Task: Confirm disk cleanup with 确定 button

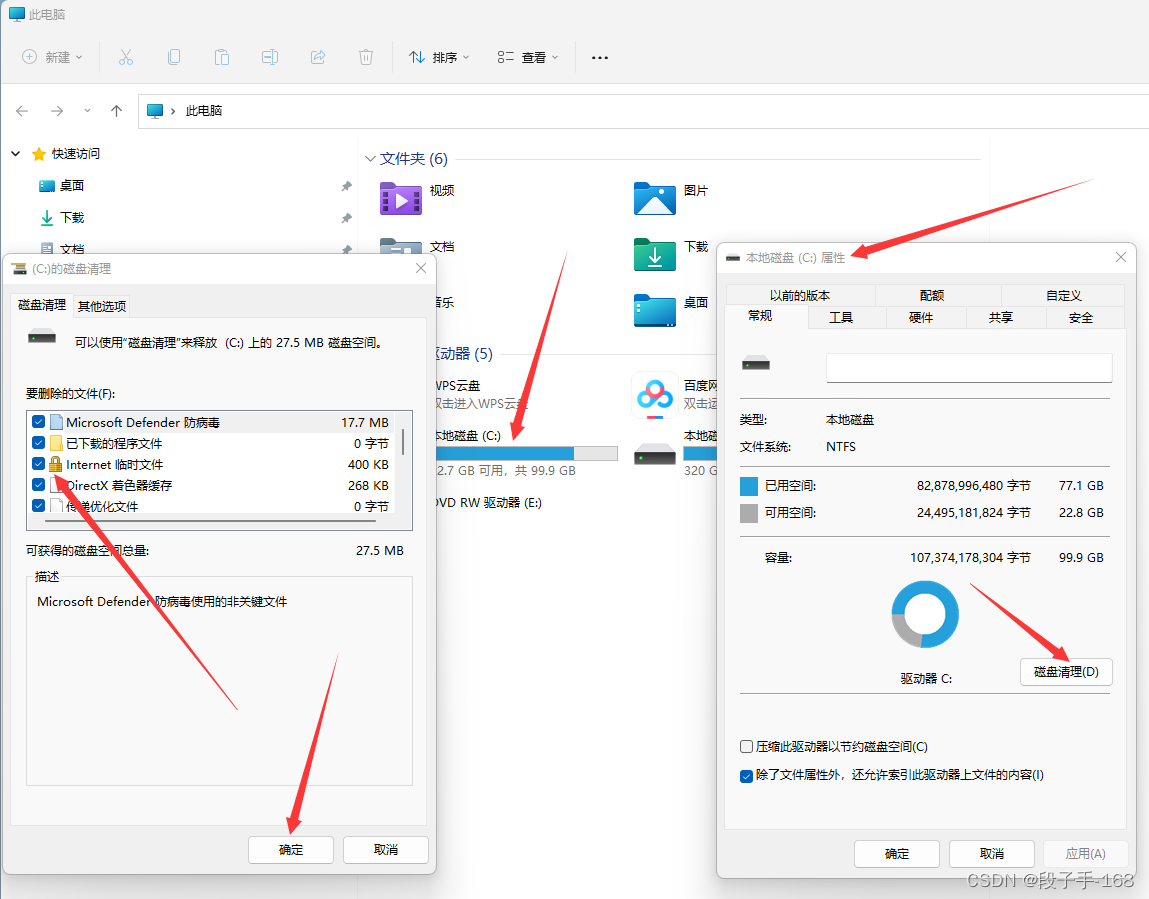Action: [291, 850]
